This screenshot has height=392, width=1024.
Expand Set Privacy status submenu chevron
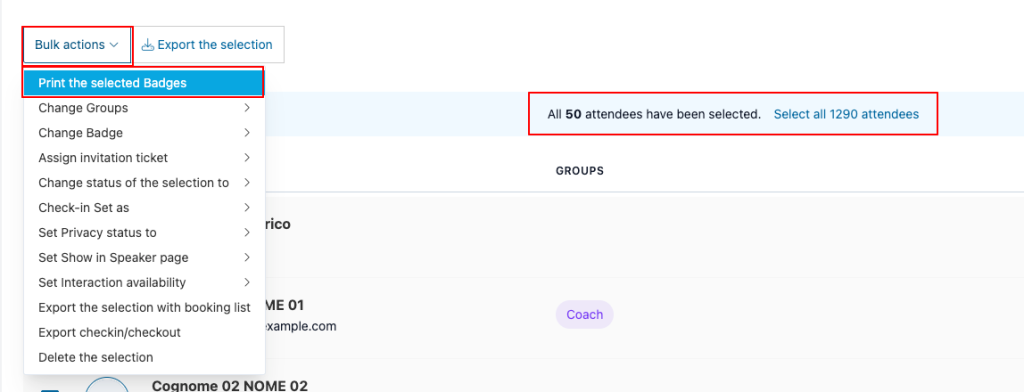(x=247, y=233)
